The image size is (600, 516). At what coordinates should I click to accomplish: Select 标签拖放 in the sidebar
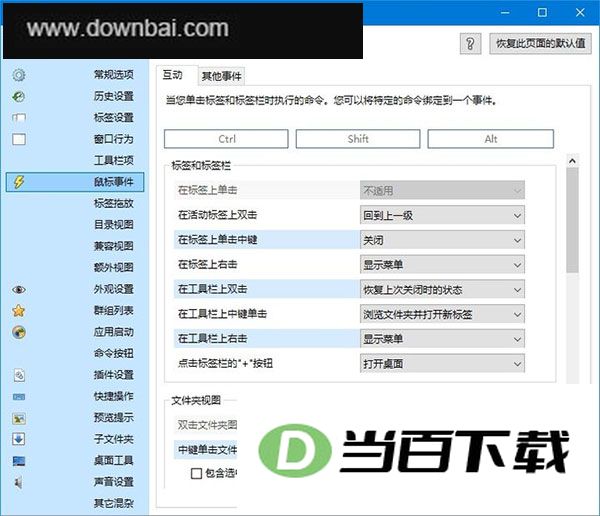pos(114,203)
